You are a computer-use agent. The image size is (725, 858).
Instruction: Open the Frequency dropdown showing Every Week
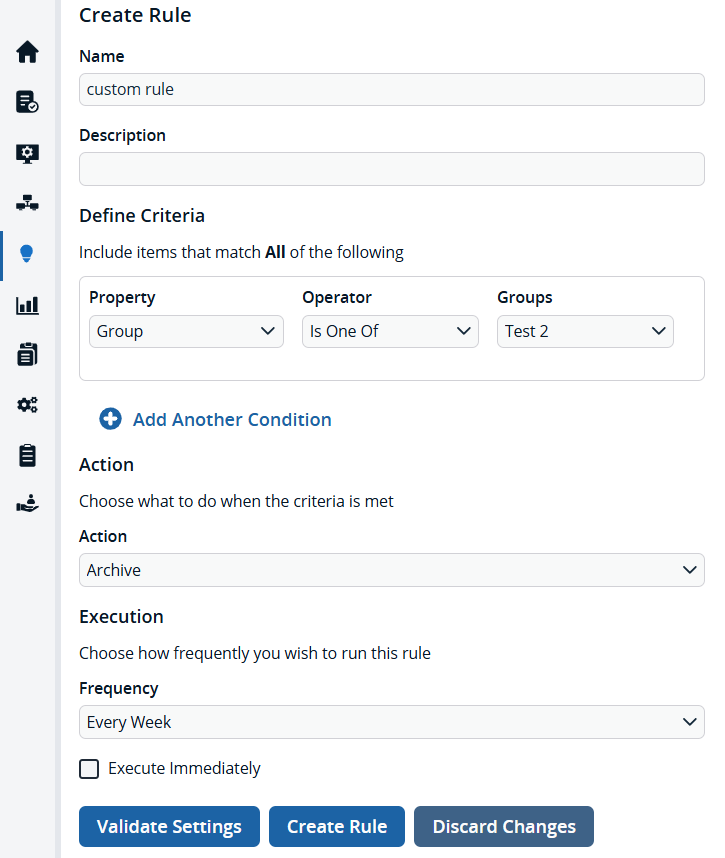[x=391, y=721]
